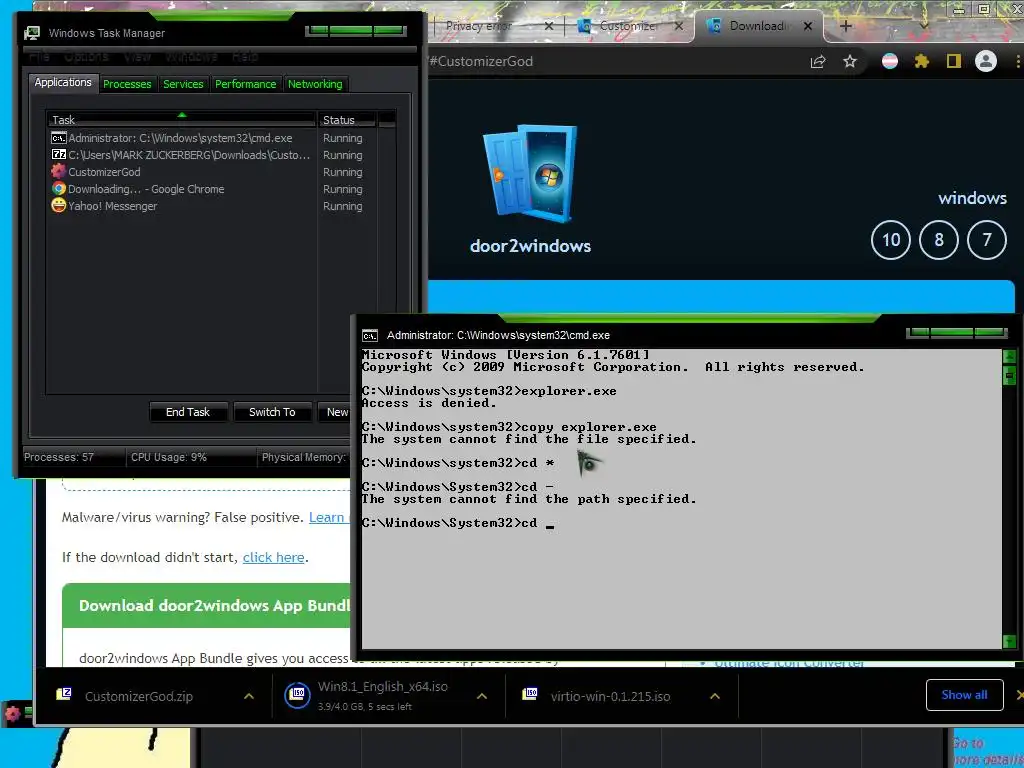Switch to Services tab
This screenshot has width=1024, height=768.
pos(184,84)
